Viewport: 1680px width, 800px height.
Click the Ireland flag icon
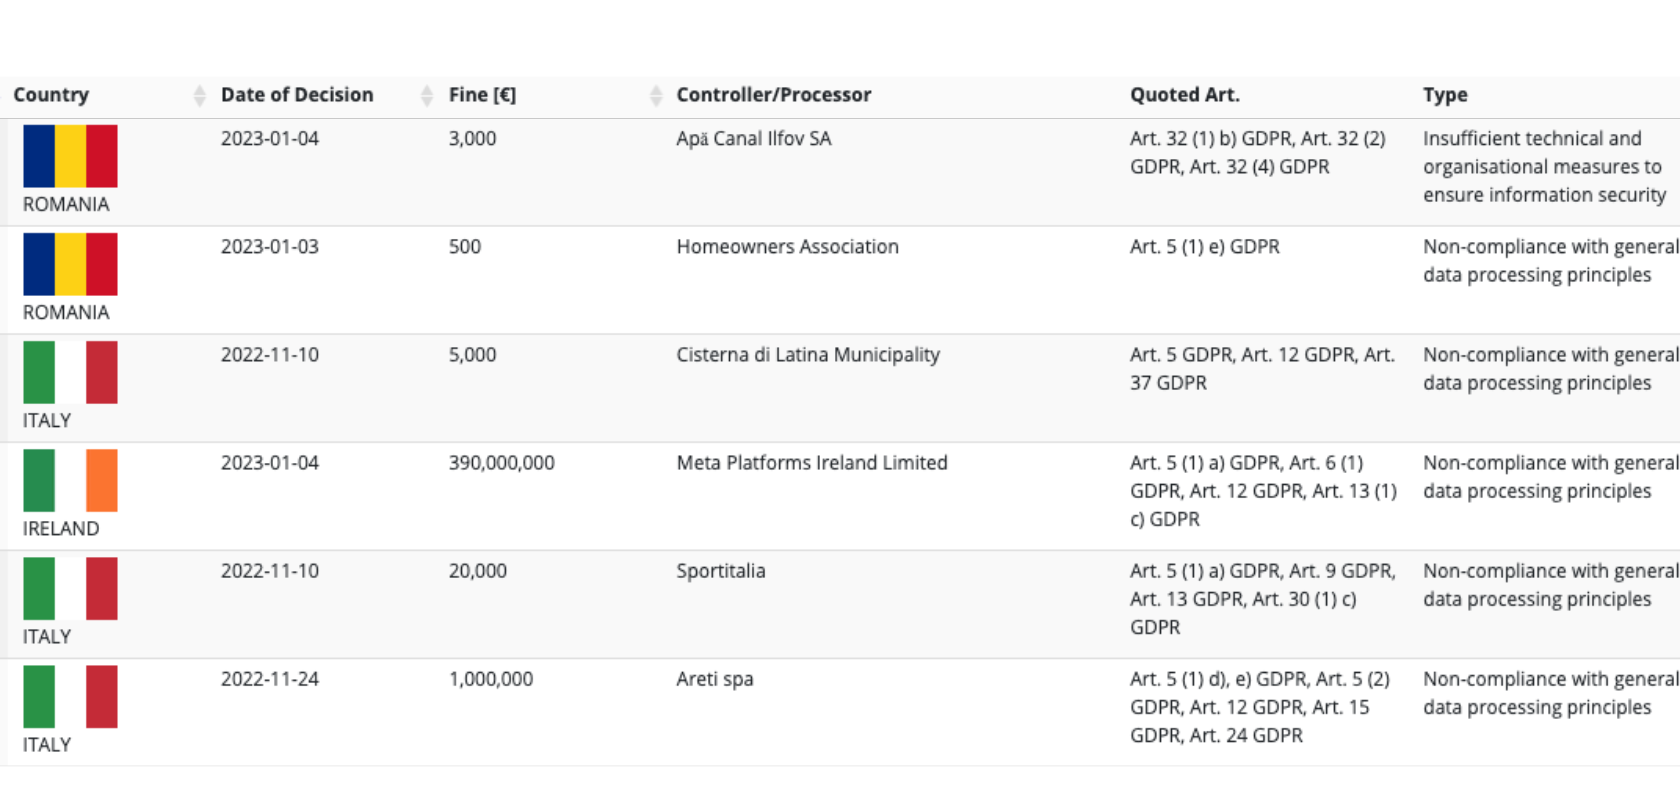click(x=70, y=480)
